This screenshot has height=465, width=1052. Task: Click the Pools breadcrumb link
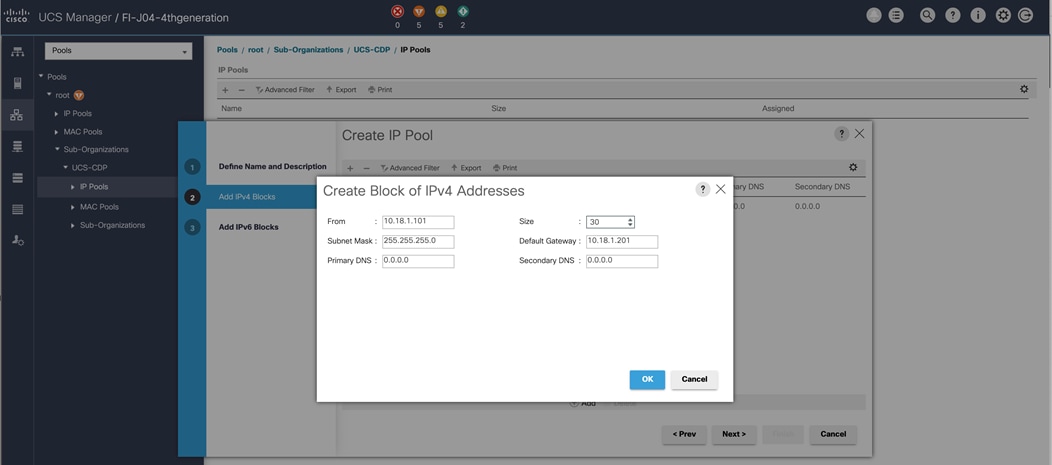point(227,50)
